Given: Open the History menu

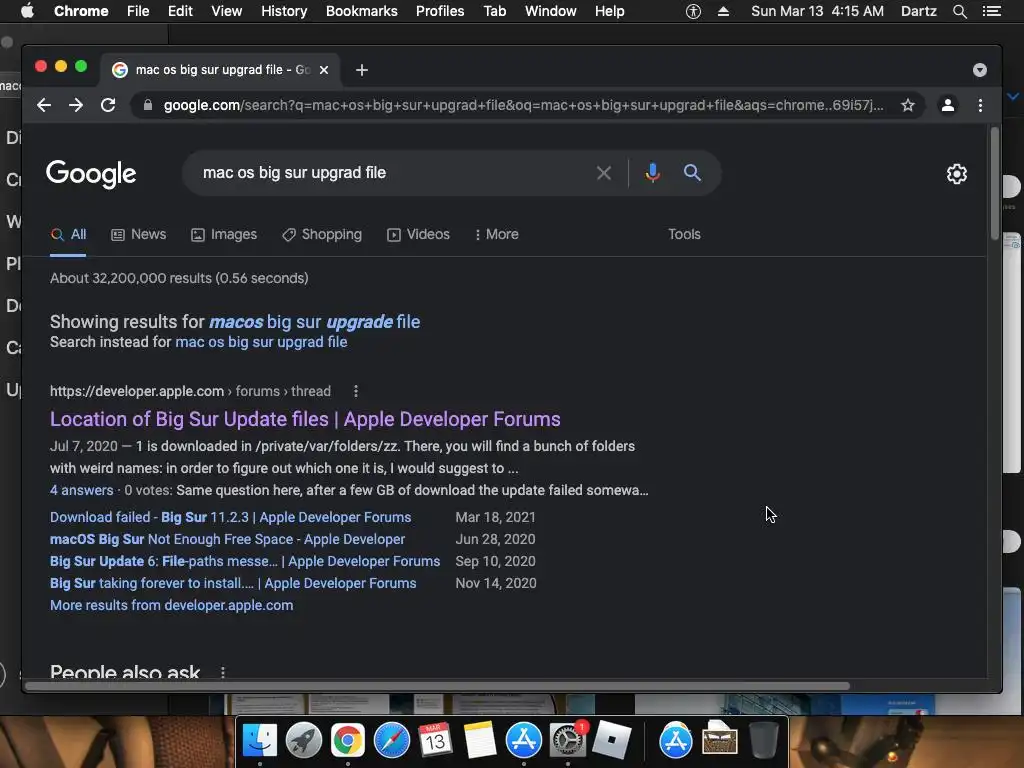Looking at the screenshot, I should click(x=284, y=11).
